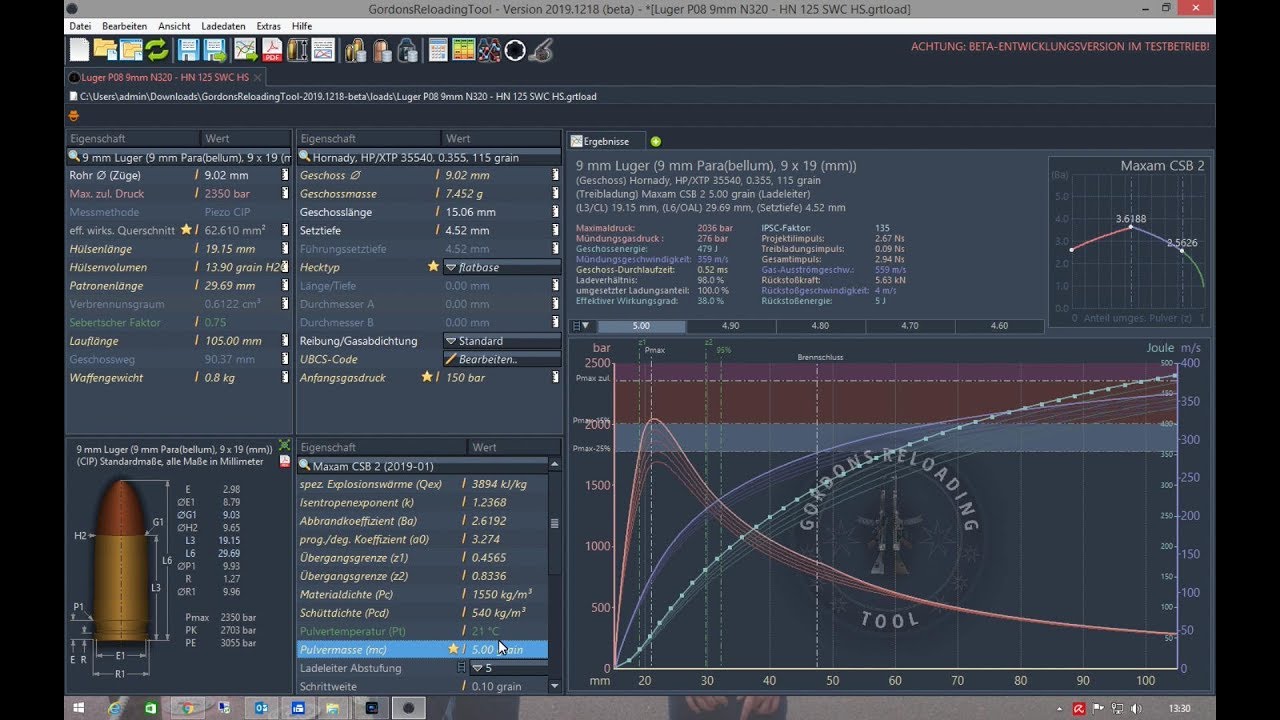Click the PDF icon beside cartridge drawing
Viewport: 1280px width, 720px height.
point(285,461)
